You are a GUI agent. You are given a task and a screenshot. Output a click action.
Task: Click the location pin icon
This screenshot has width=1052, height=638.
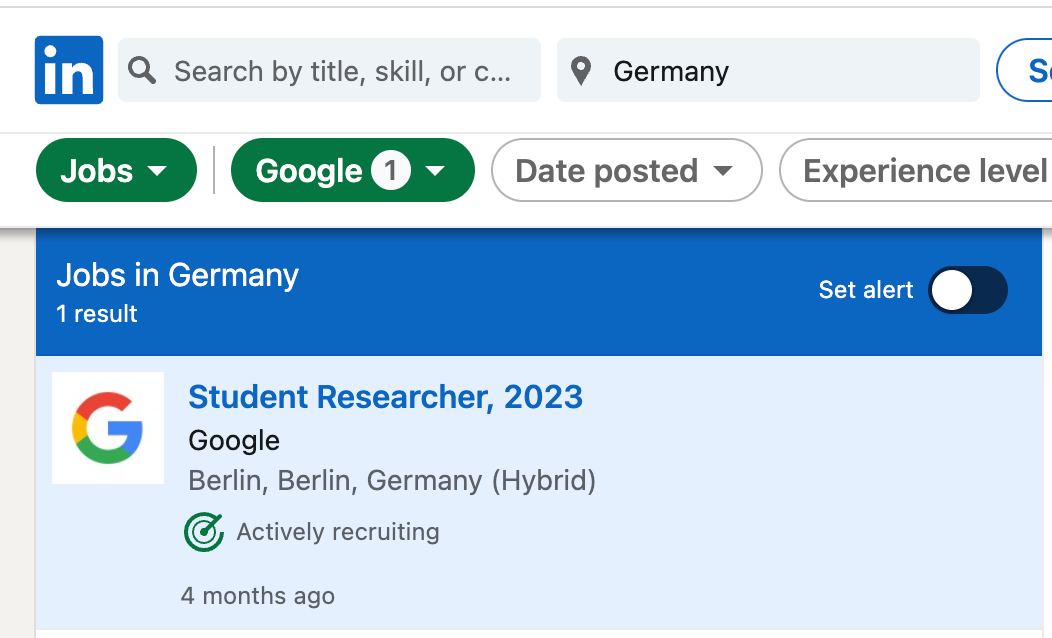point(581,70)
